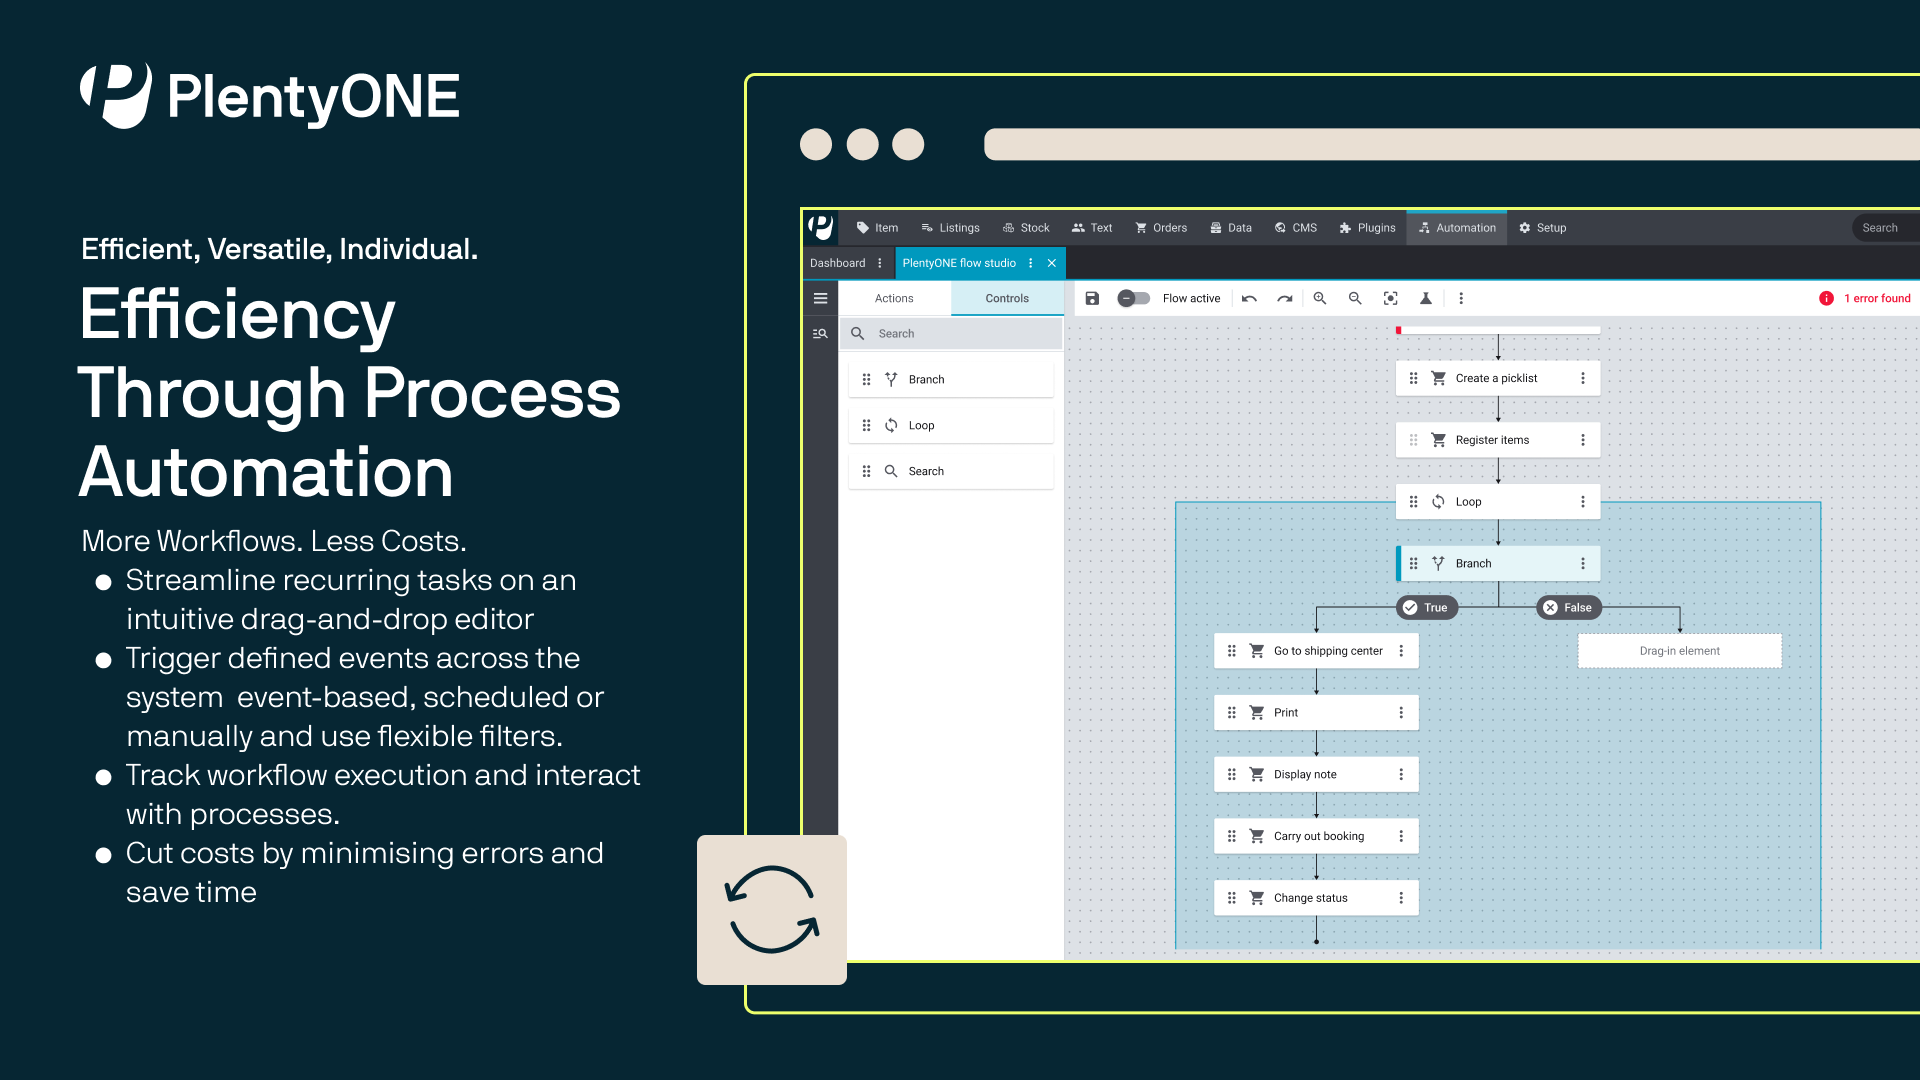This screenshot has width=1920, height=1080.
Task: Open the hamburger sidebar menu icon
Action: (820, 298)
